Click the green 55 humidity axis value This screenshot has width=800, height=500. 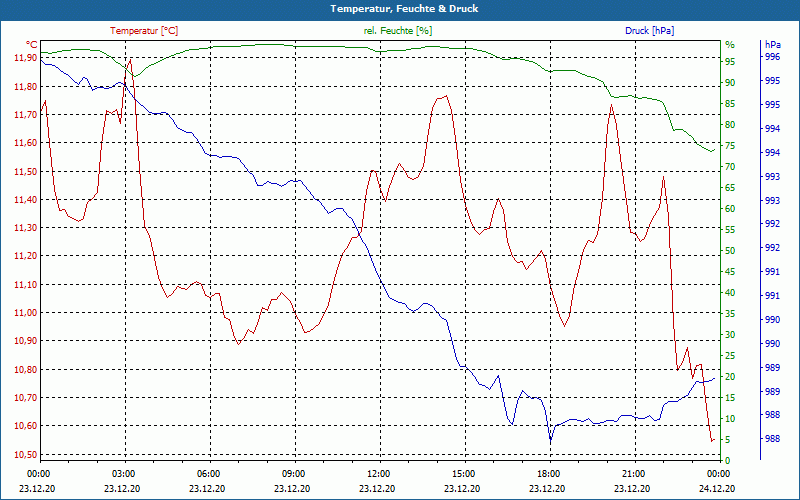coord(730,230)
